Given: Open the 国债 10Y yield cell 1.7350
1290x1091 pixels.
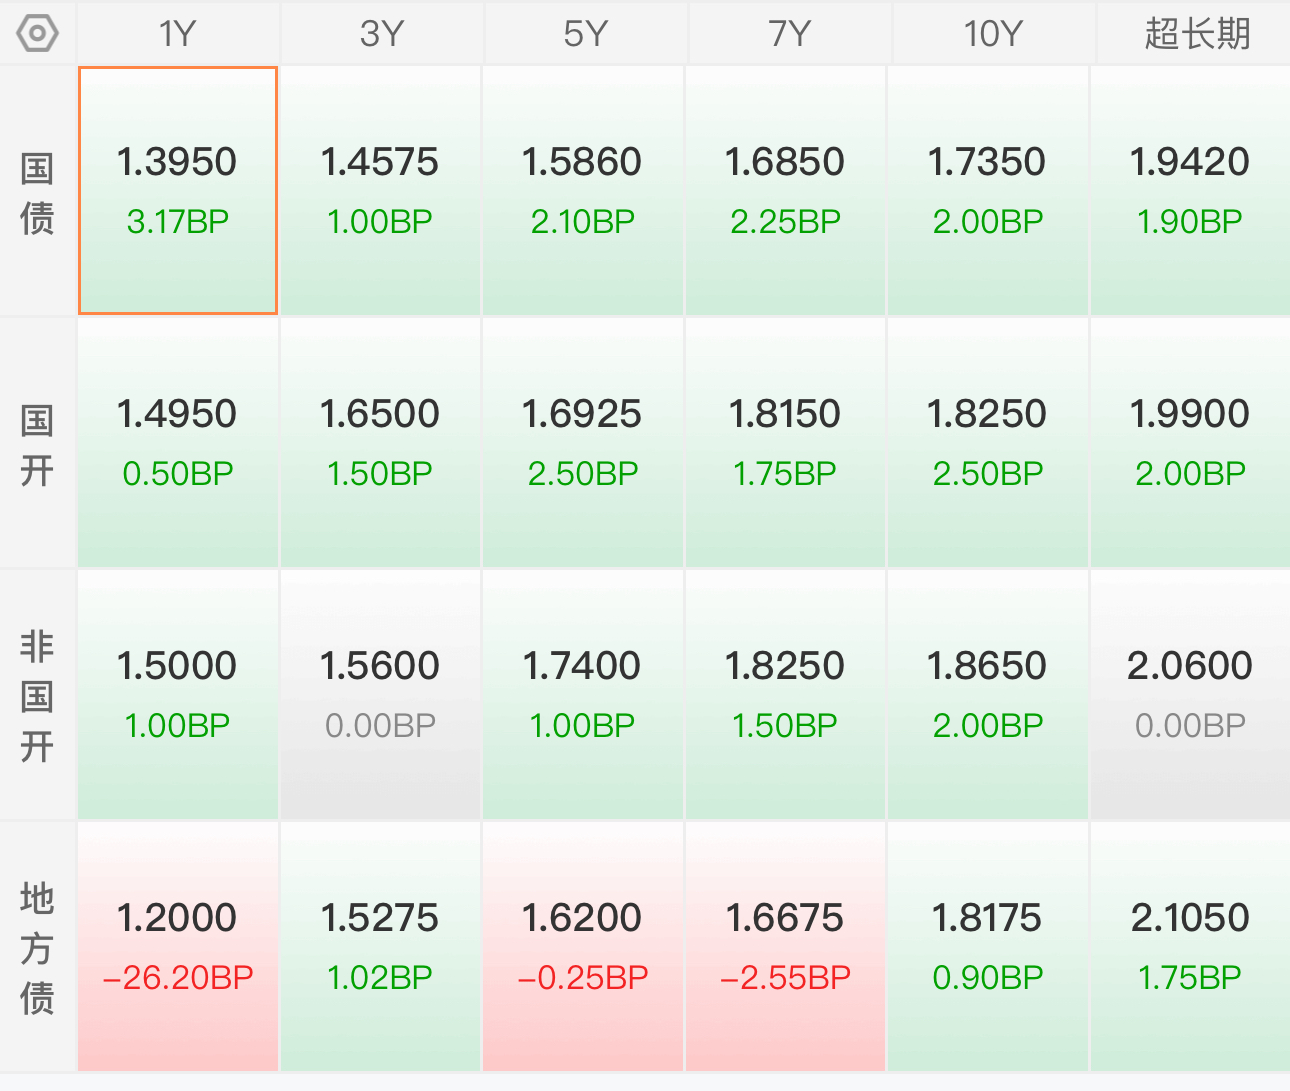Looking at the screenshot, I should tap(987, 190).
